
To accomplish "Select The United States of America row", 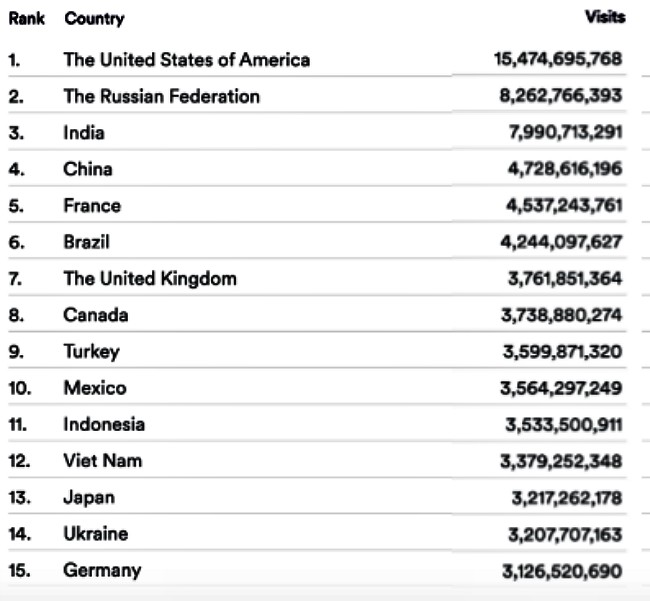I will tap(317, 60).
